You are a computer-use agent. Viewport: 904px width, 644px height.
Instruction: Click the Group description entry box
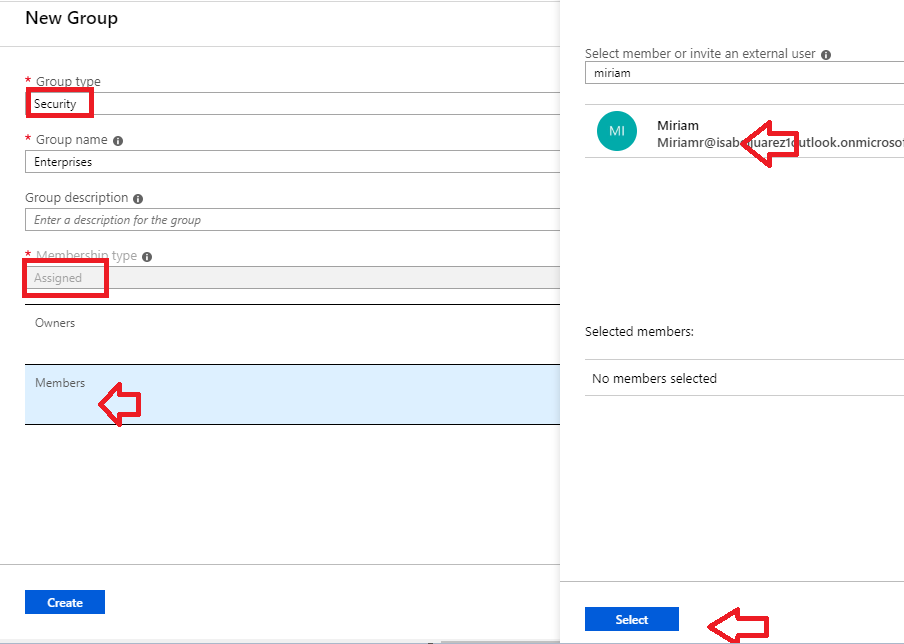point(290,219)
